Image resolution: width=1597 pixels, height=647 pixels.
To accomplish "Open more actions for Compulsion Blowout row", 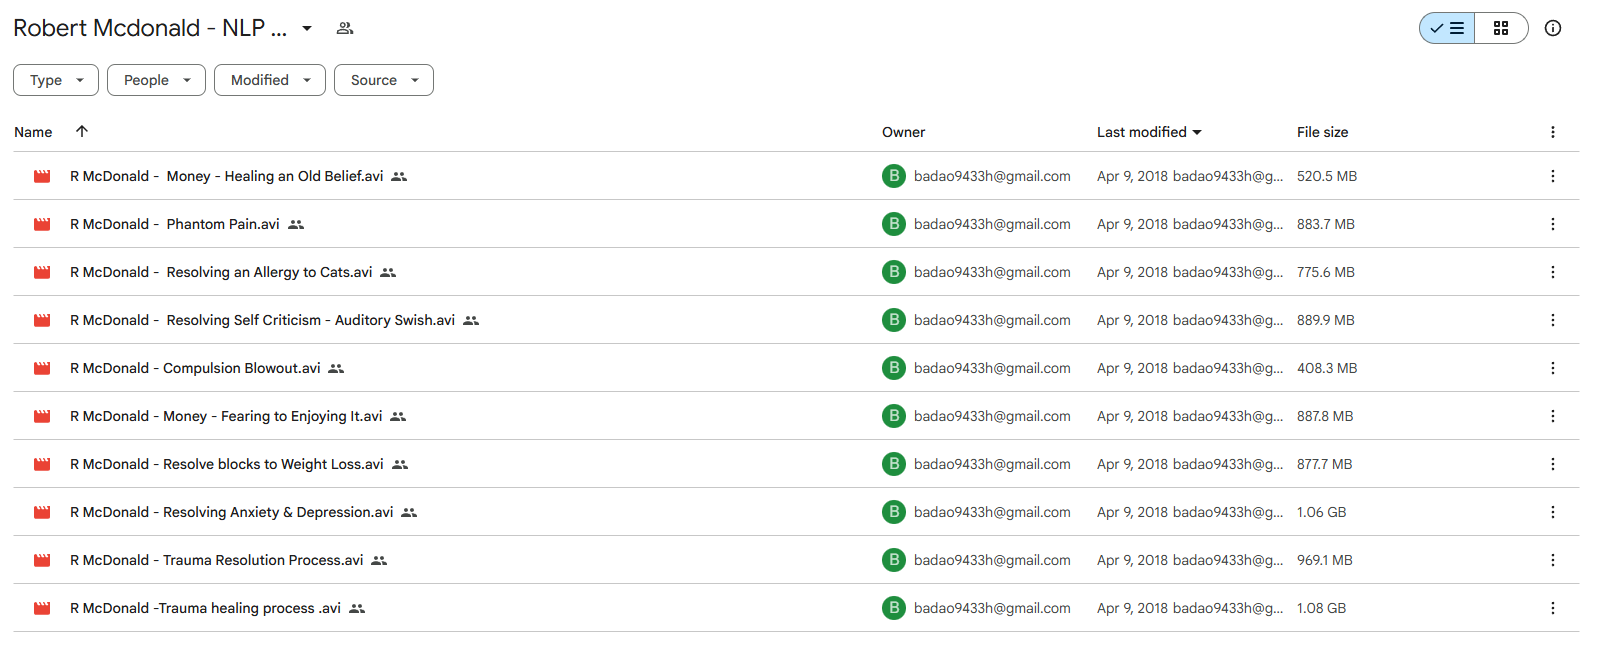I will point(1553,368).
